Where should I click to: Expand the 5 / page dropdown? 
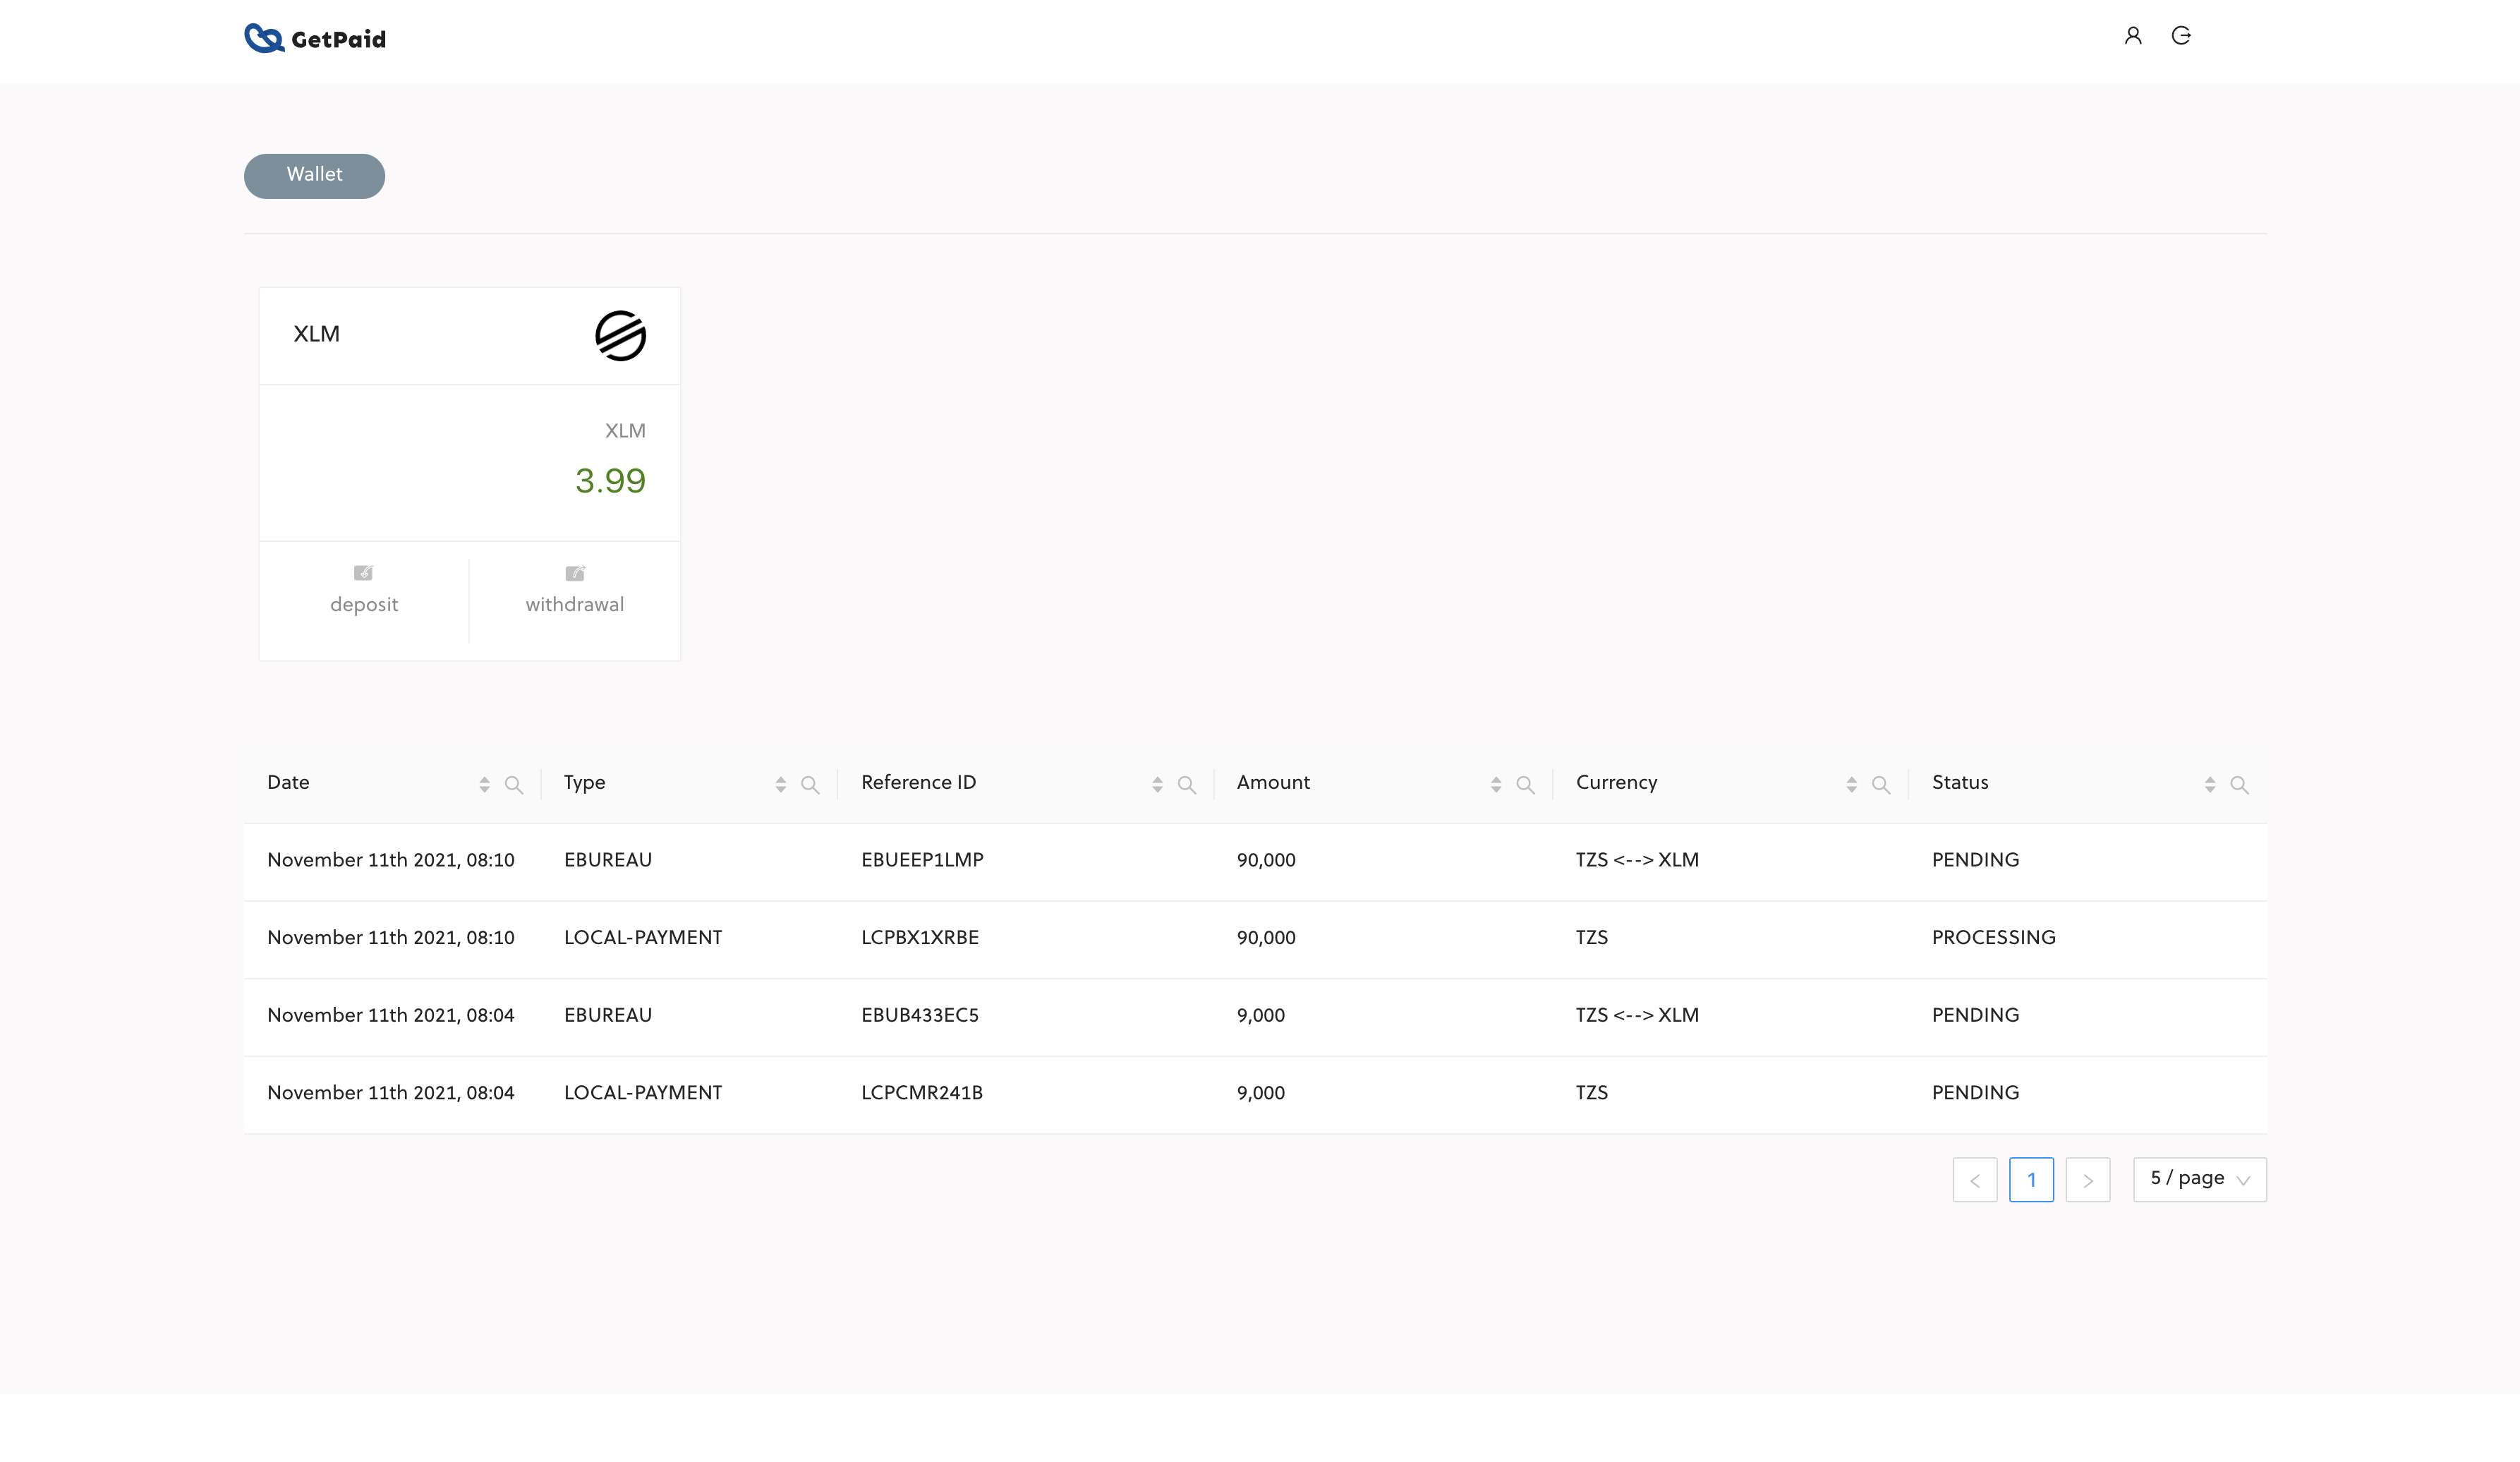(2199, 1179)
